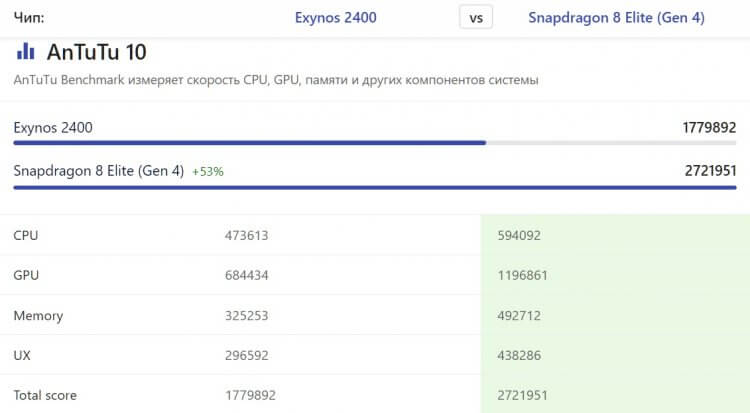Viewport: 750px width, 413px height.
Task: Click the Exynos CPU score 473613
Action: tap(246, 235)
